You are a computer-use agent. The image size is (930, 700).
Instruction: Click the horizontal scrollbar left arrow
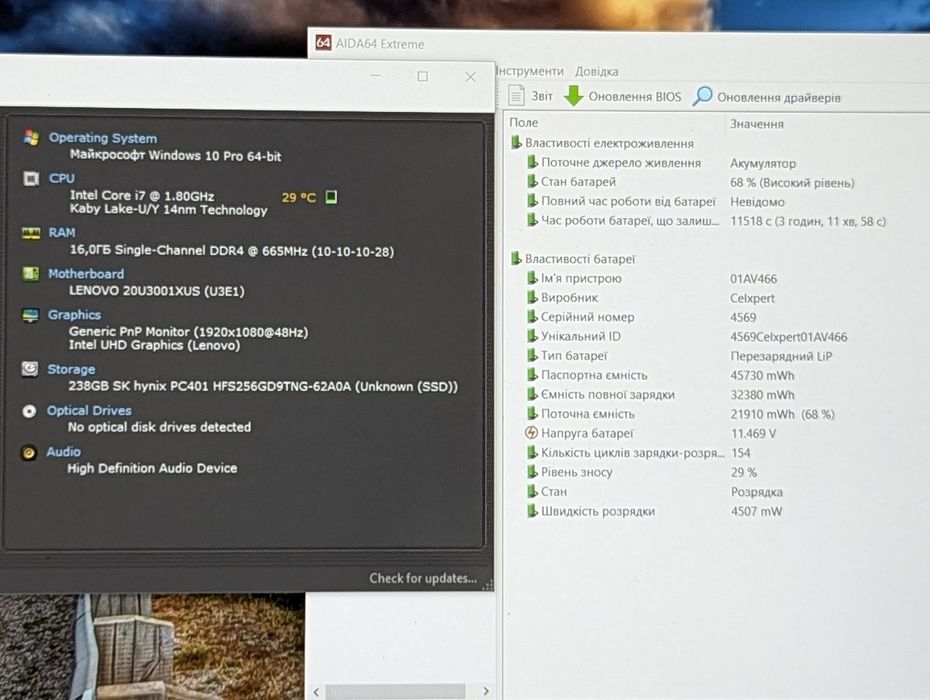(x=316, y=692)
